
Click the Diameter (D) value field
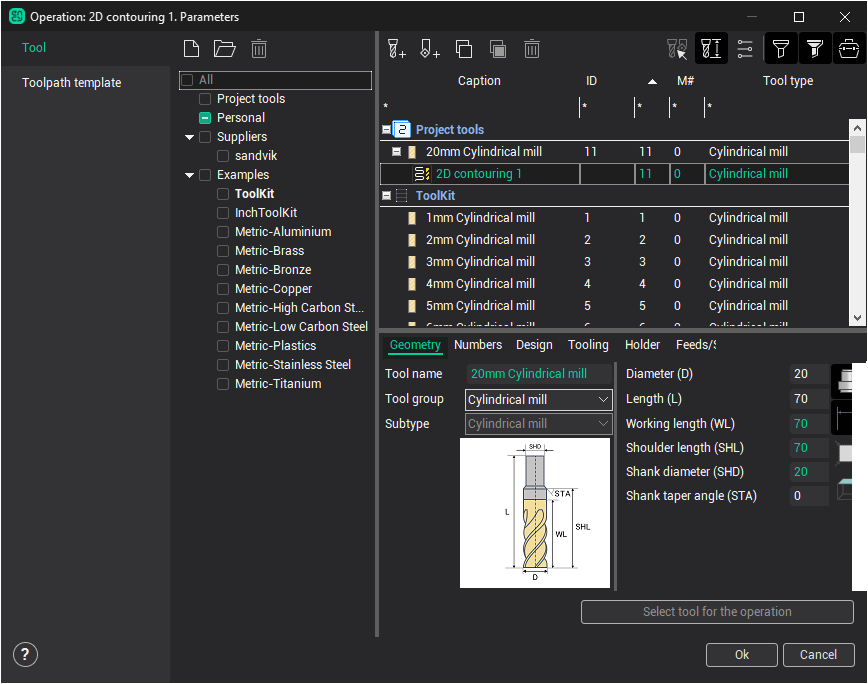click(808, 374)
